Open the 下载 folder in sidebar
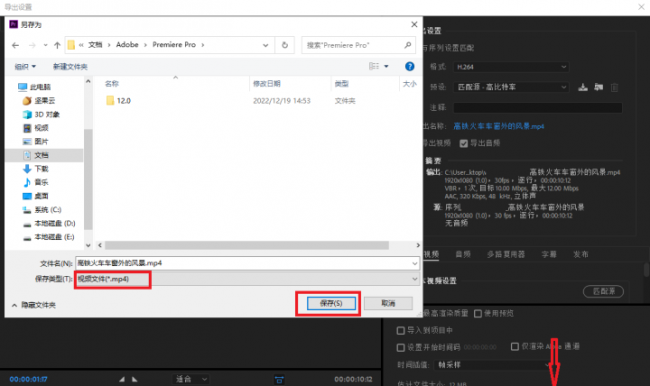 (36, 169)
